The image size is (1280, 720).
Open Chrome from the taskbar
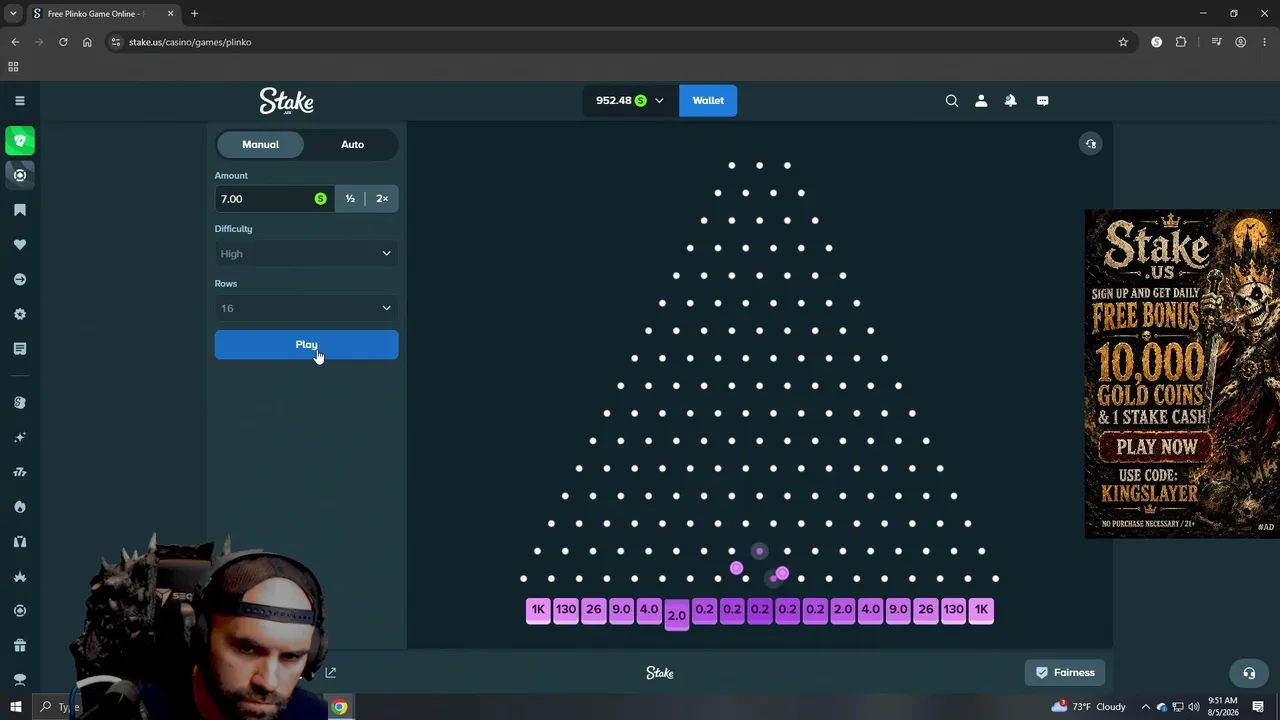(x=340, y=707)
